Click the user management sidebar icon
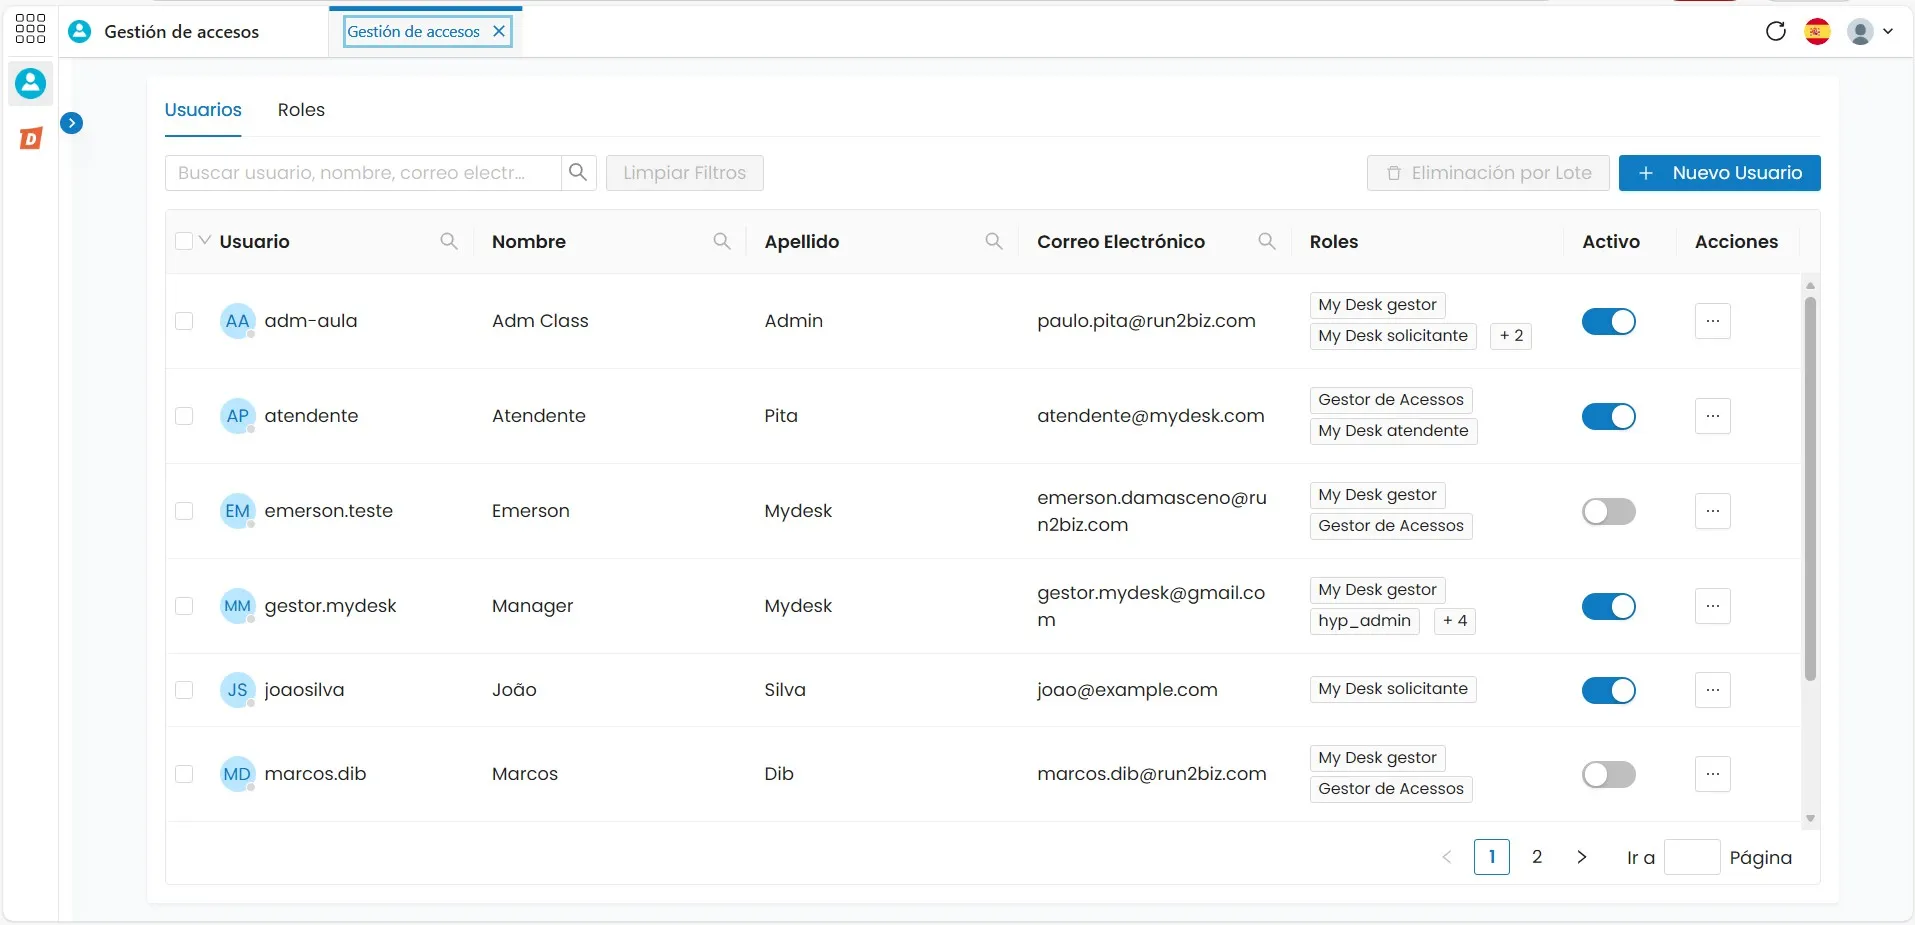The width and height of the screenshot is (1915, 925). 30,83
